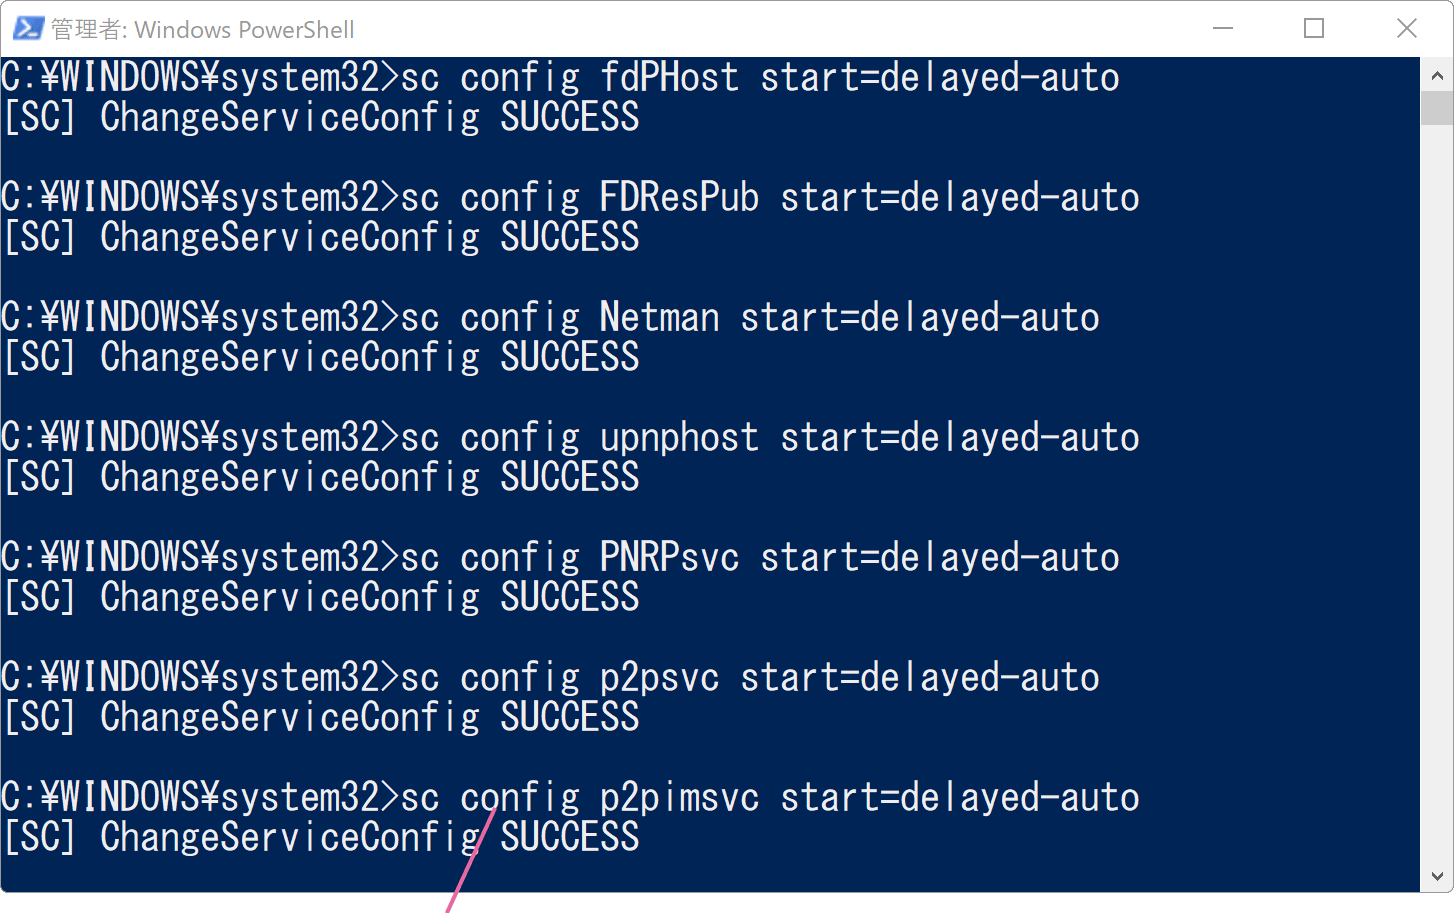
Task: Click the scrollbar up arrow
Action: (x=1436, y=75)
